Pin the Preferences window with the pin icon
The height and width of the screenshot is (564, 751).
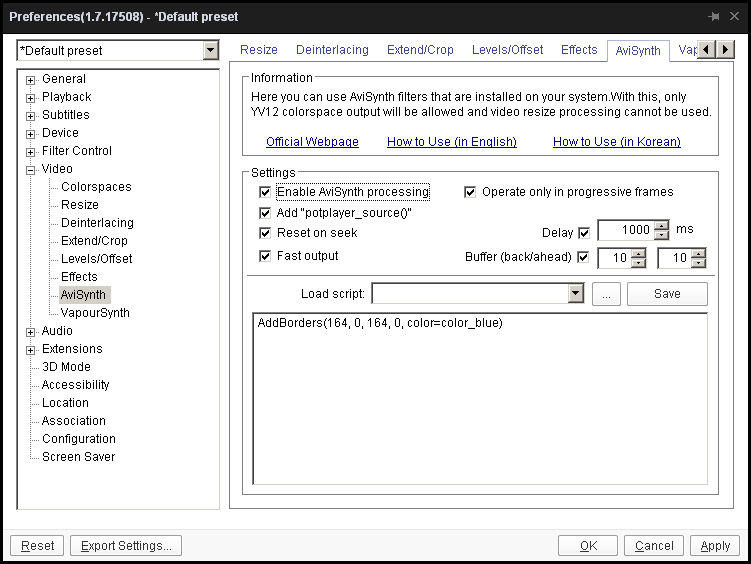pyautogui.click(x=713, y=17)
